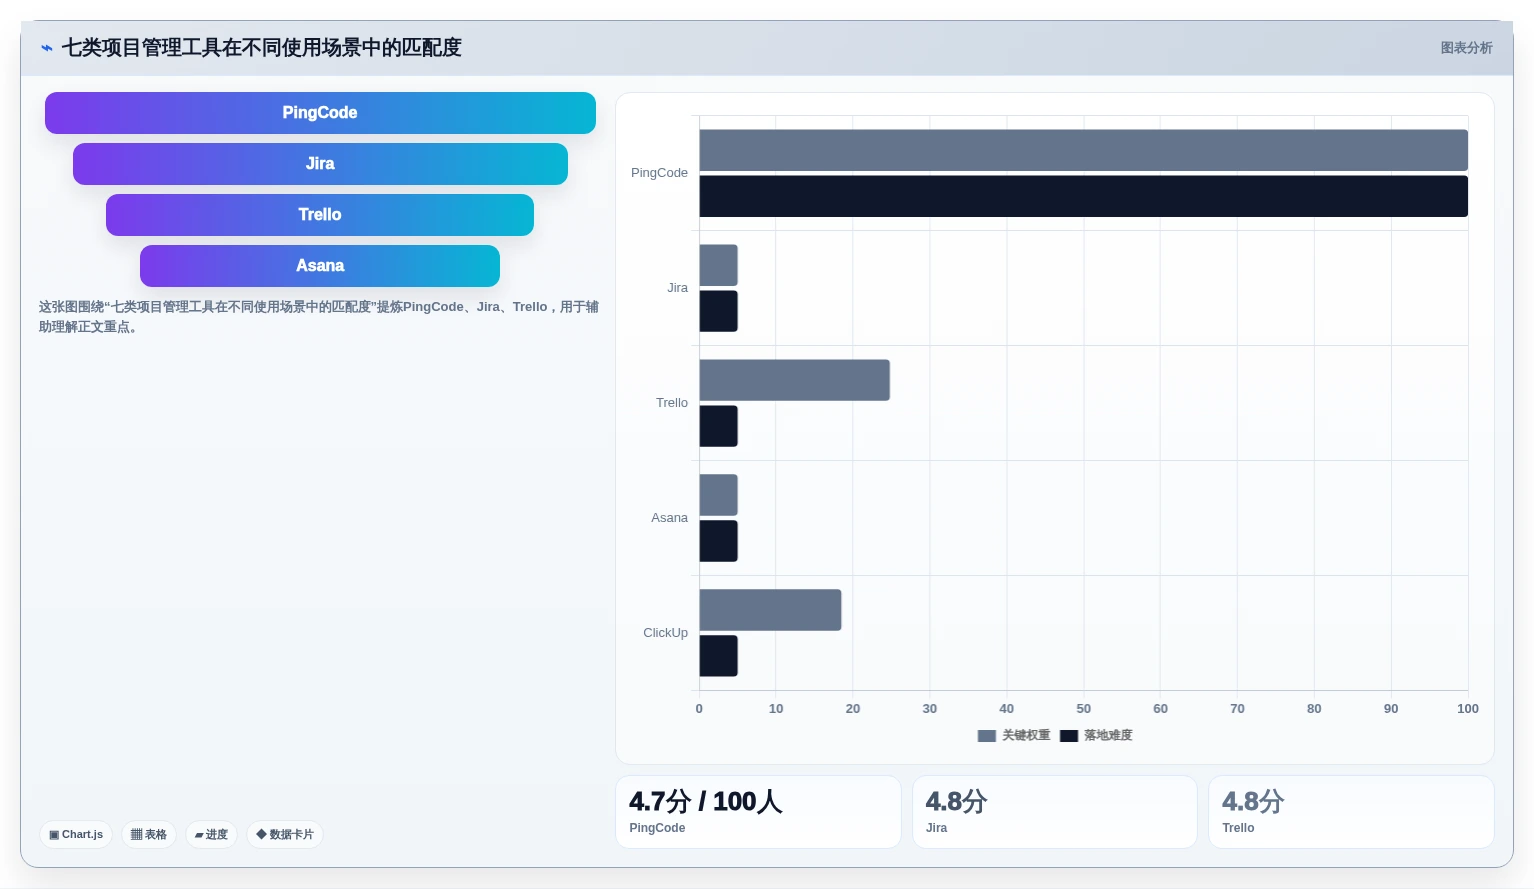Click the Trello y-axis label
This screenshot has height=889, width=1534.
(671, 403)
